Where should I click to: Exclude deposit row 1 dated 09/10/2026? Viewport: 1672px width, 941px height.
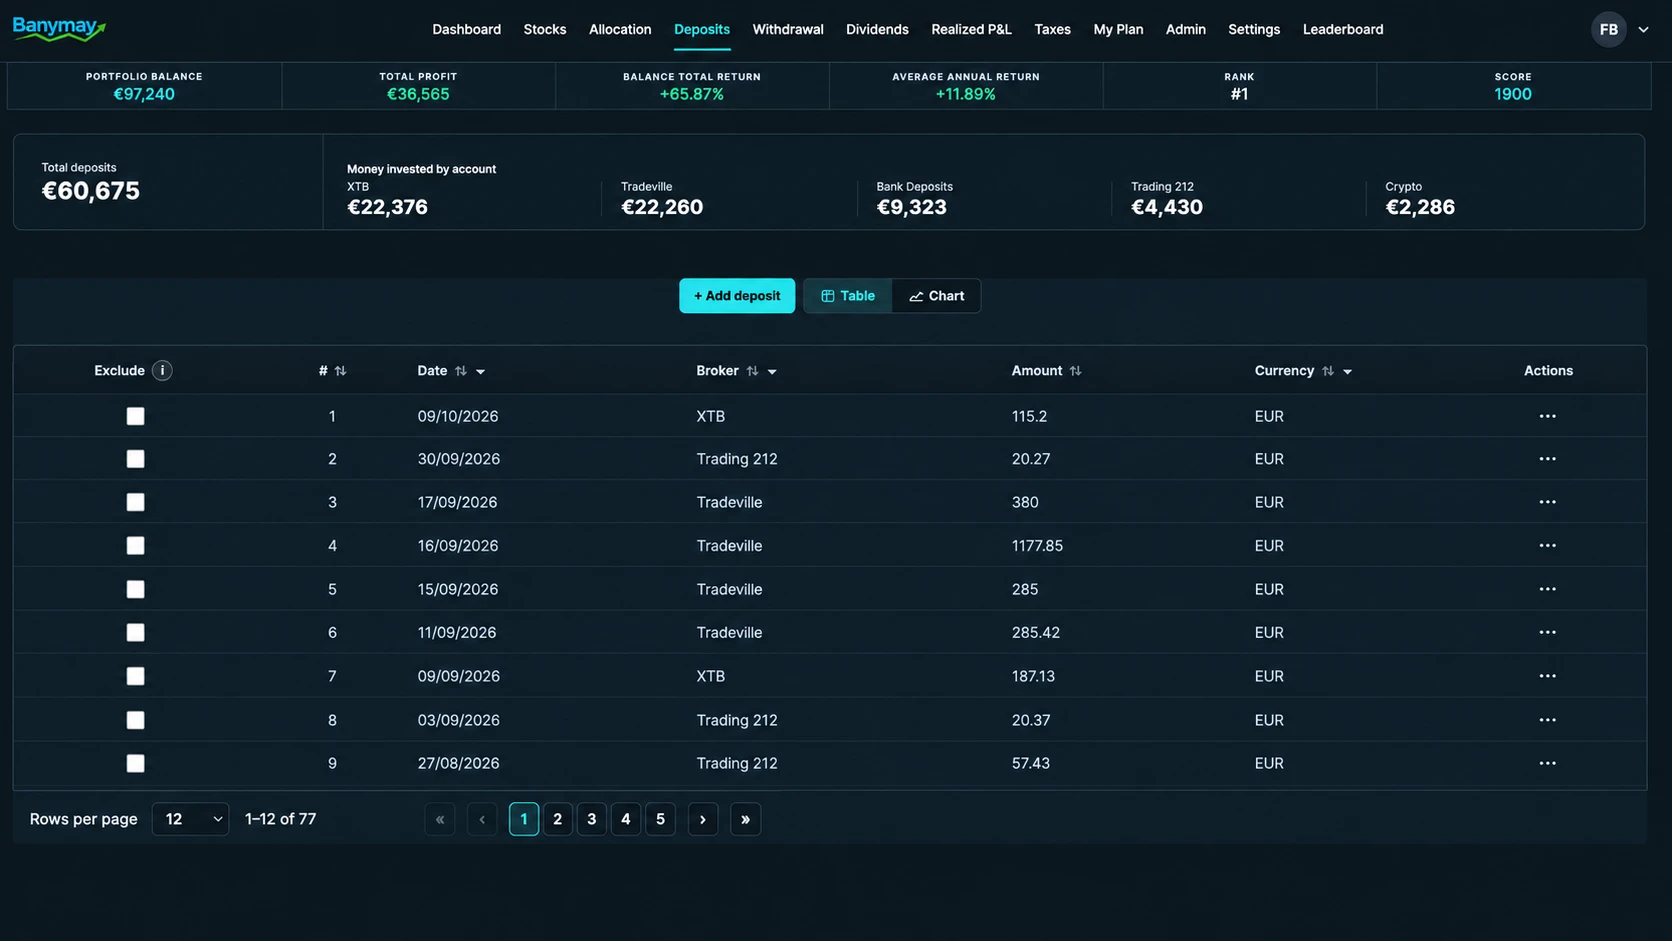click(135, 416)
